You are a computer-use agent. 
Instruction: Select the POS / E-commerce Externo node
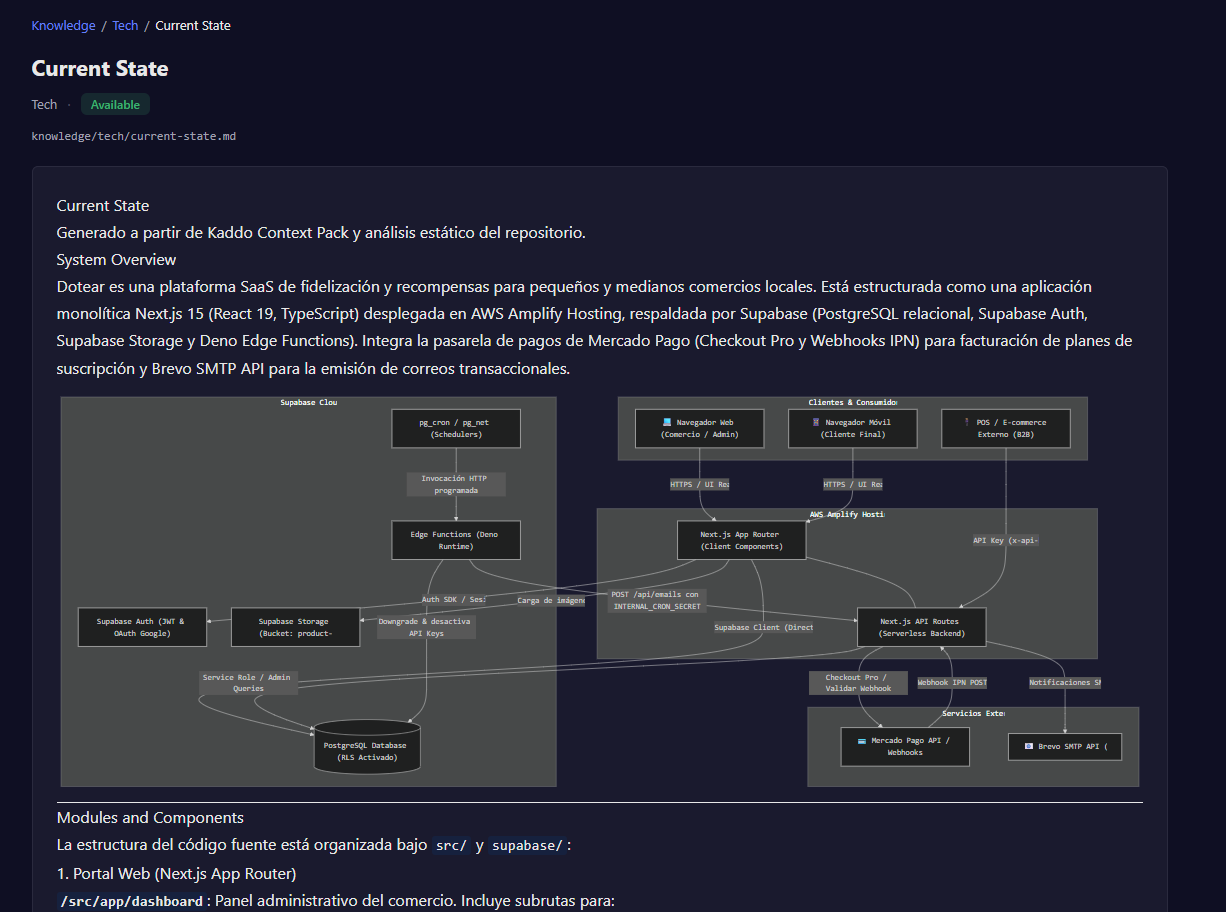pyautogui.click(x=1006, y=428)
